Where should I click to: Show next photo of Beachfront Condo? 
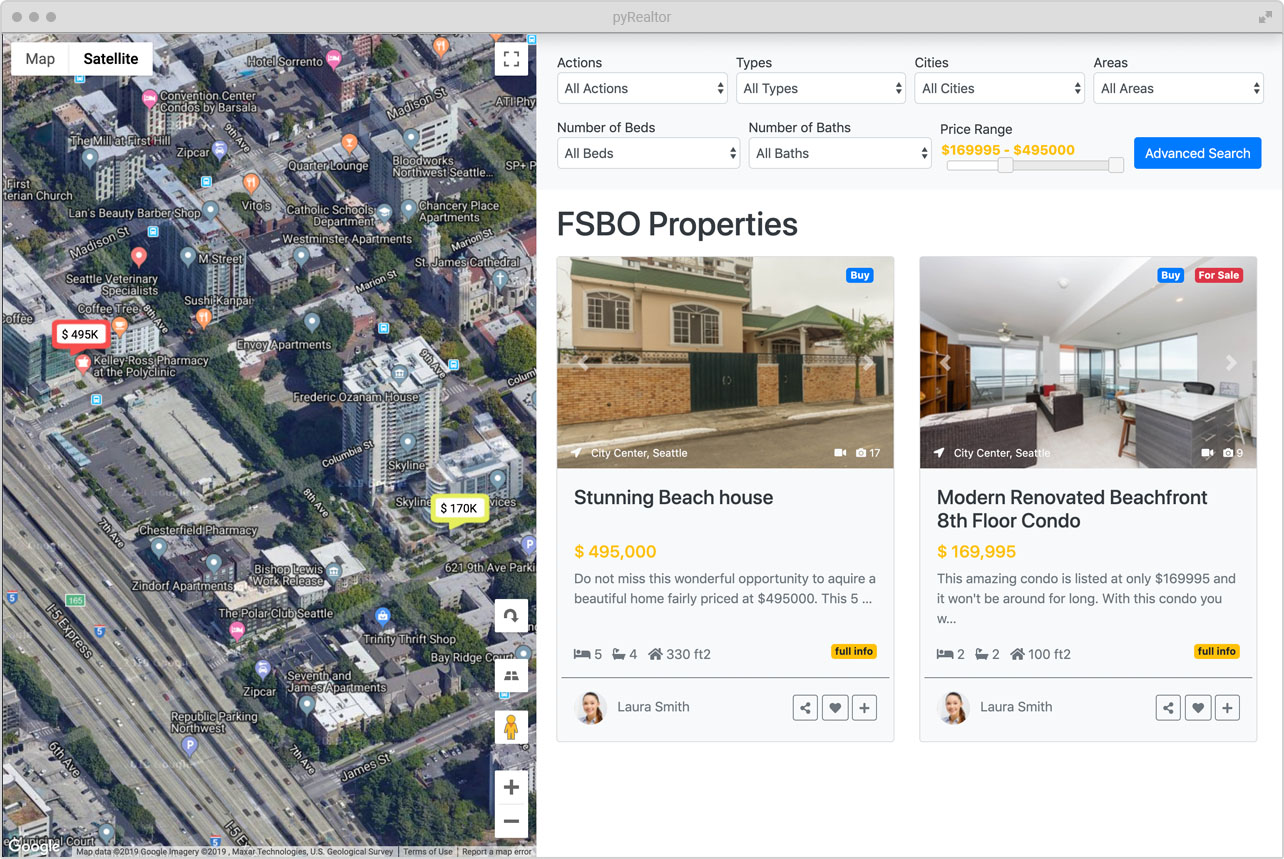[x=1231, y=363]
